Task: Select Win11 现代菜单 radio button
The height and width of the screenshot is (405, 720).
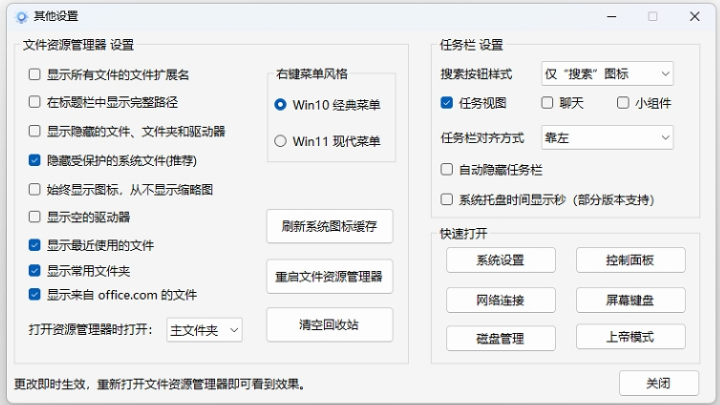Action: (x=280, y=141)
